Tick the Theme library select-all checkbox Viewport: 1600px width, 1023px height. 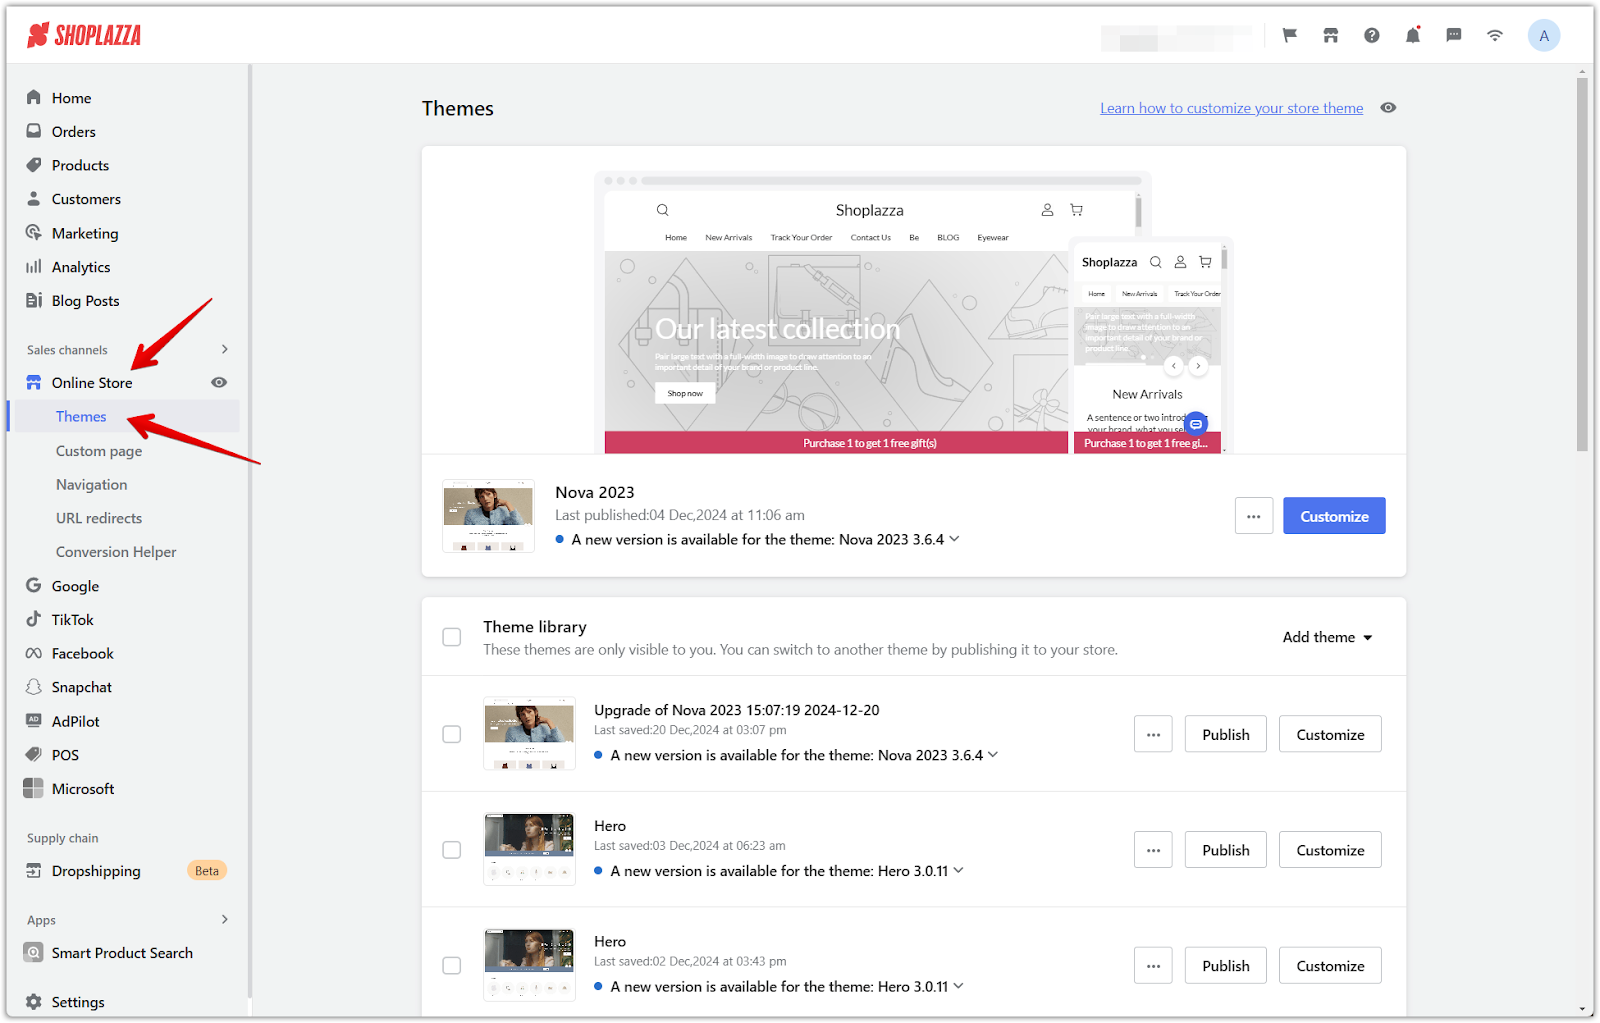[452, 637]
